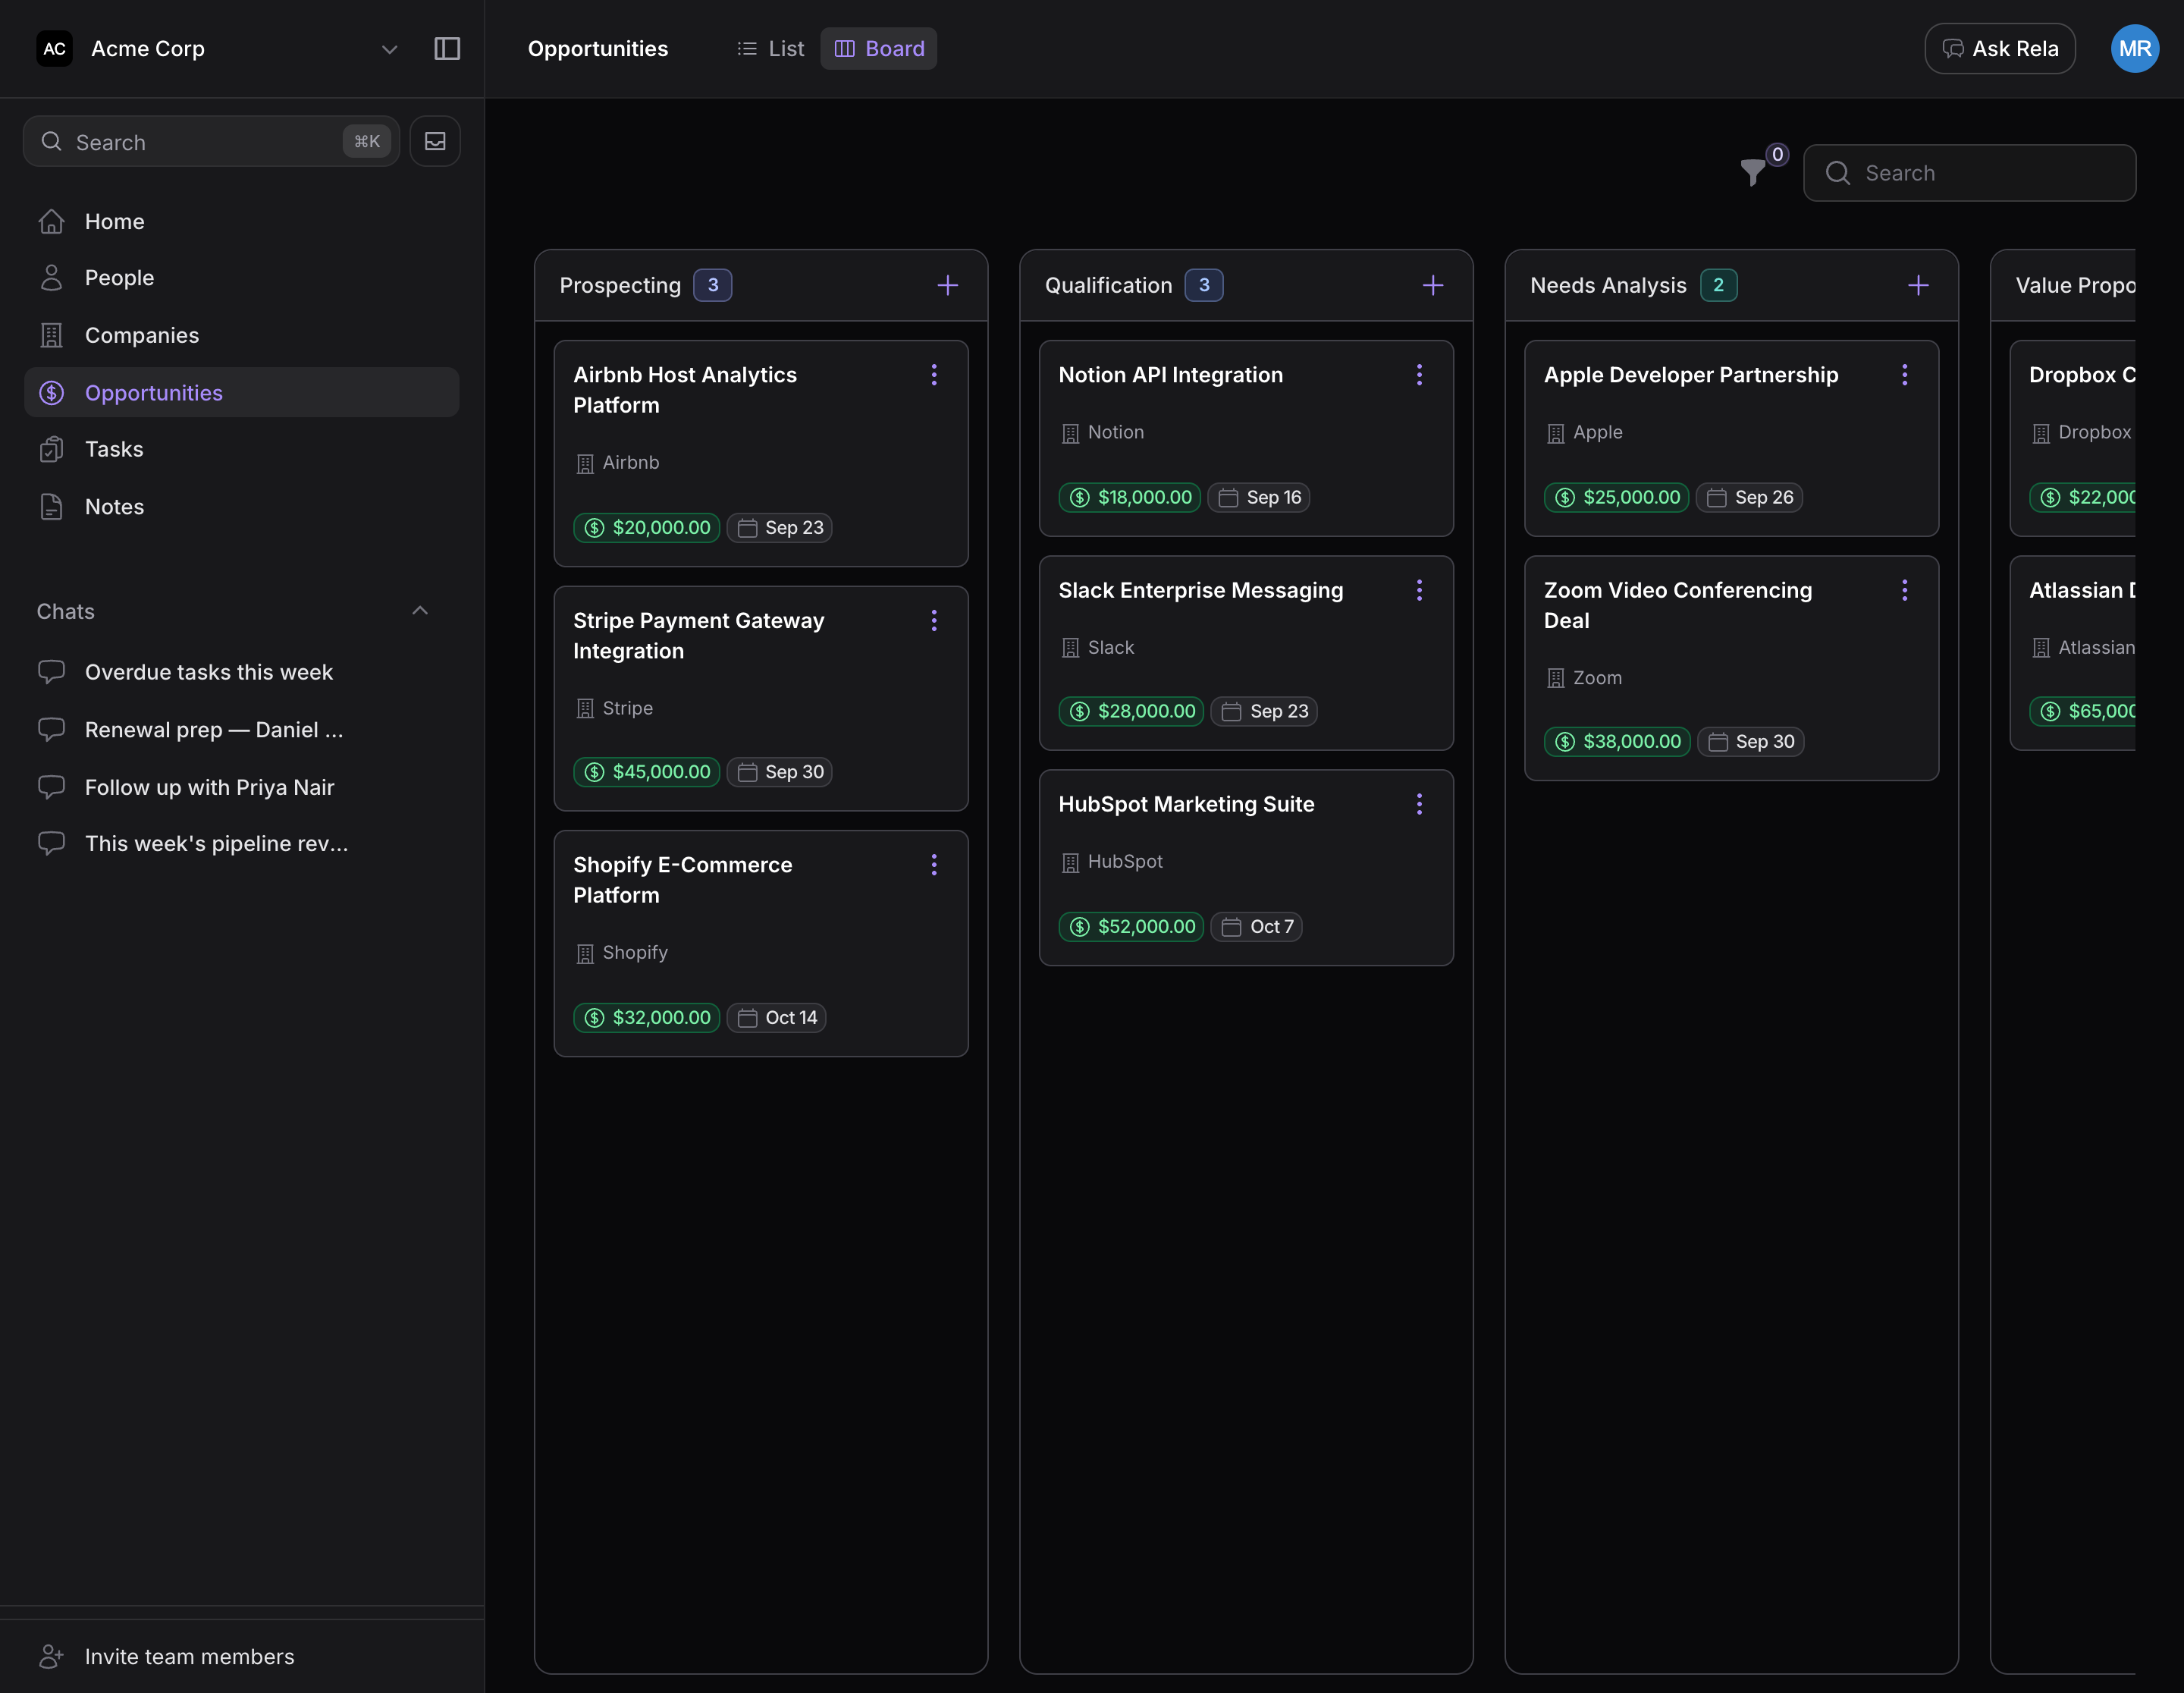Open People in sidebar
Image resolution: width=2184 pixels, height=1693 pixels.
[x=241, y=277]
